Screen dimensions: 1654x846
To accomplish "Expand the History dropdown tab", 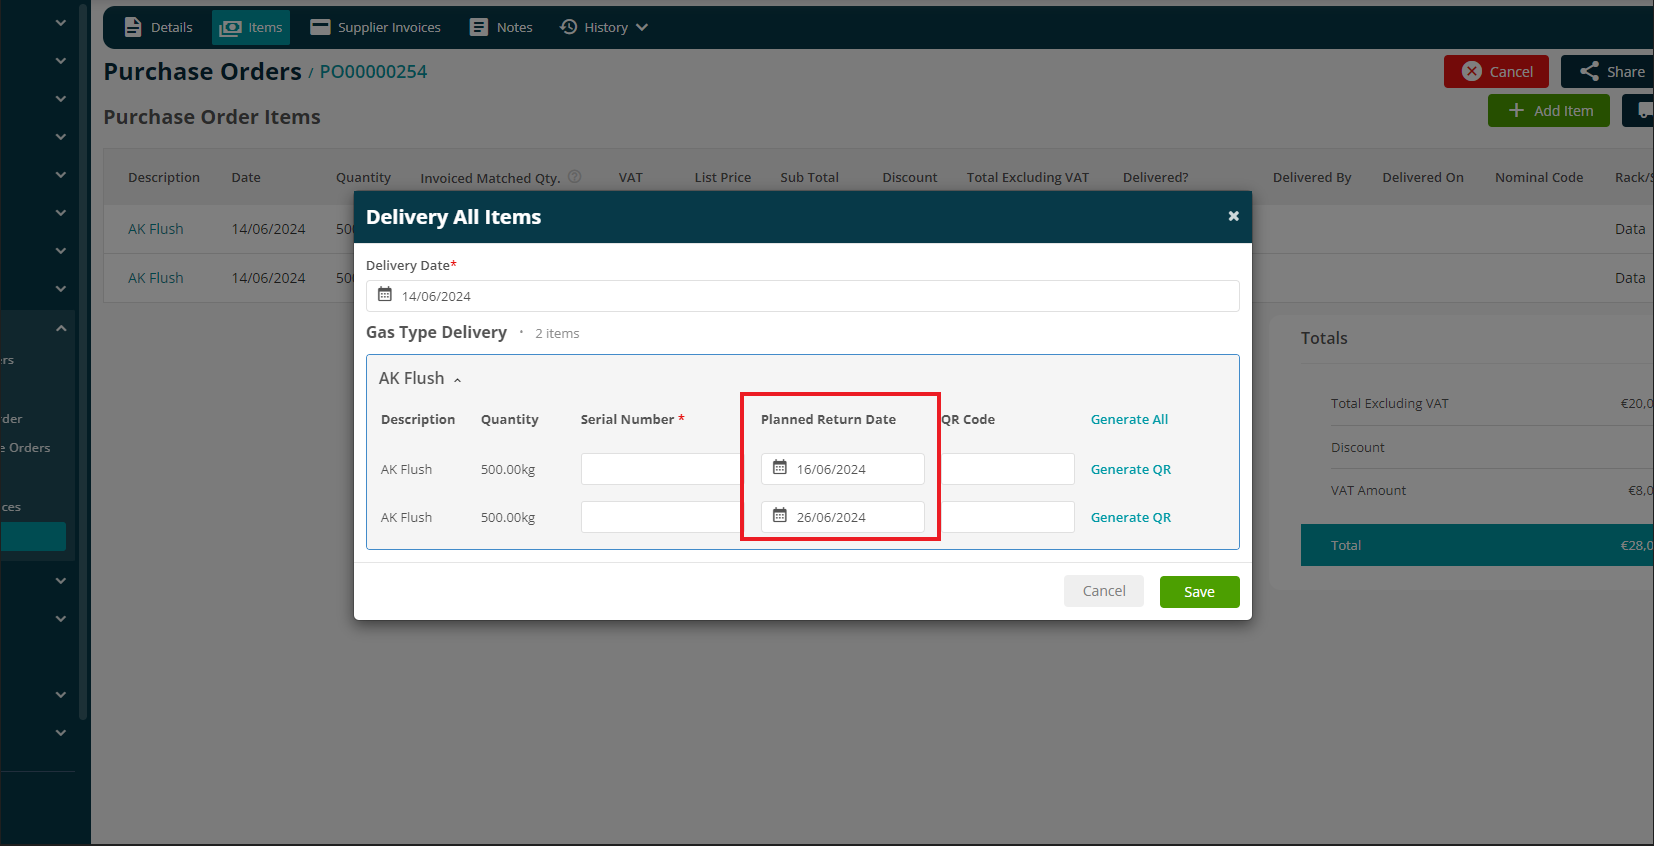I will click(x=604, y=27).
